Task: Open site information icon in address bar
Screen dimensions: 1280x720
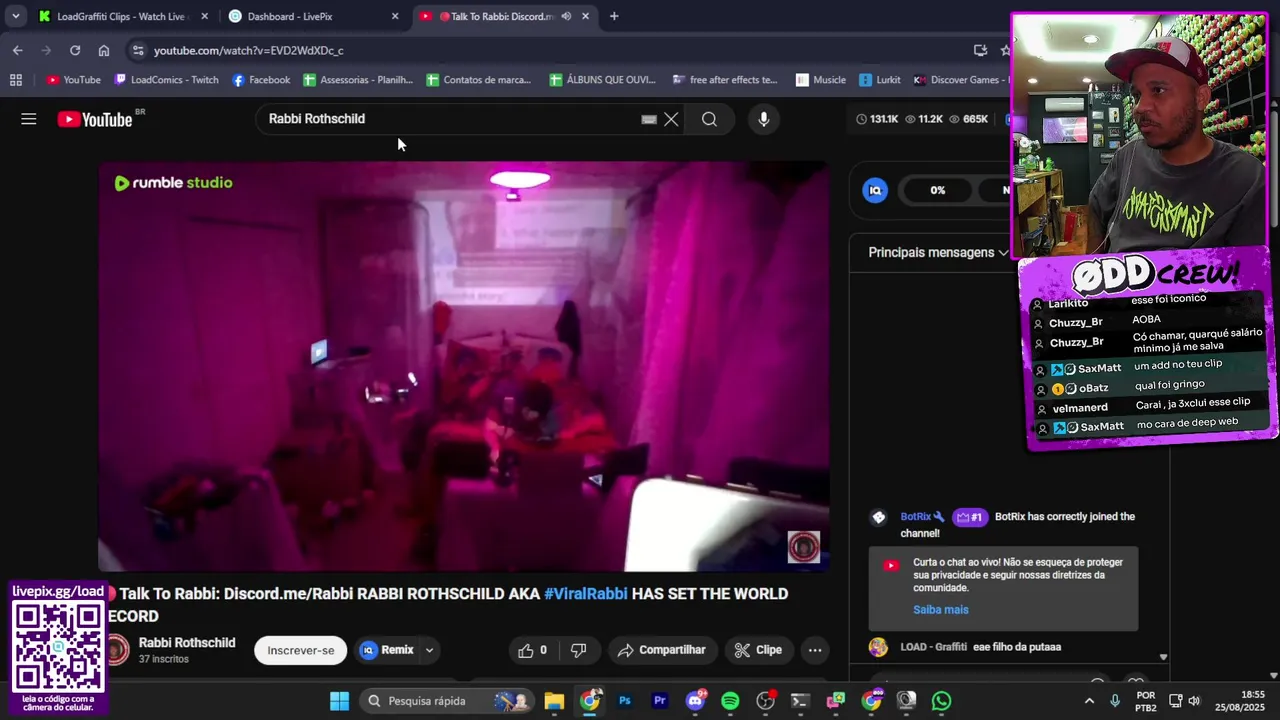Action: coord(138,50)
